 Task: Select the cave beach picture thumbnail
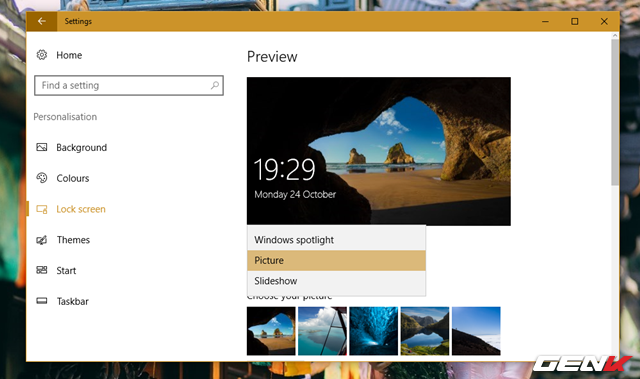coord(271,331)
